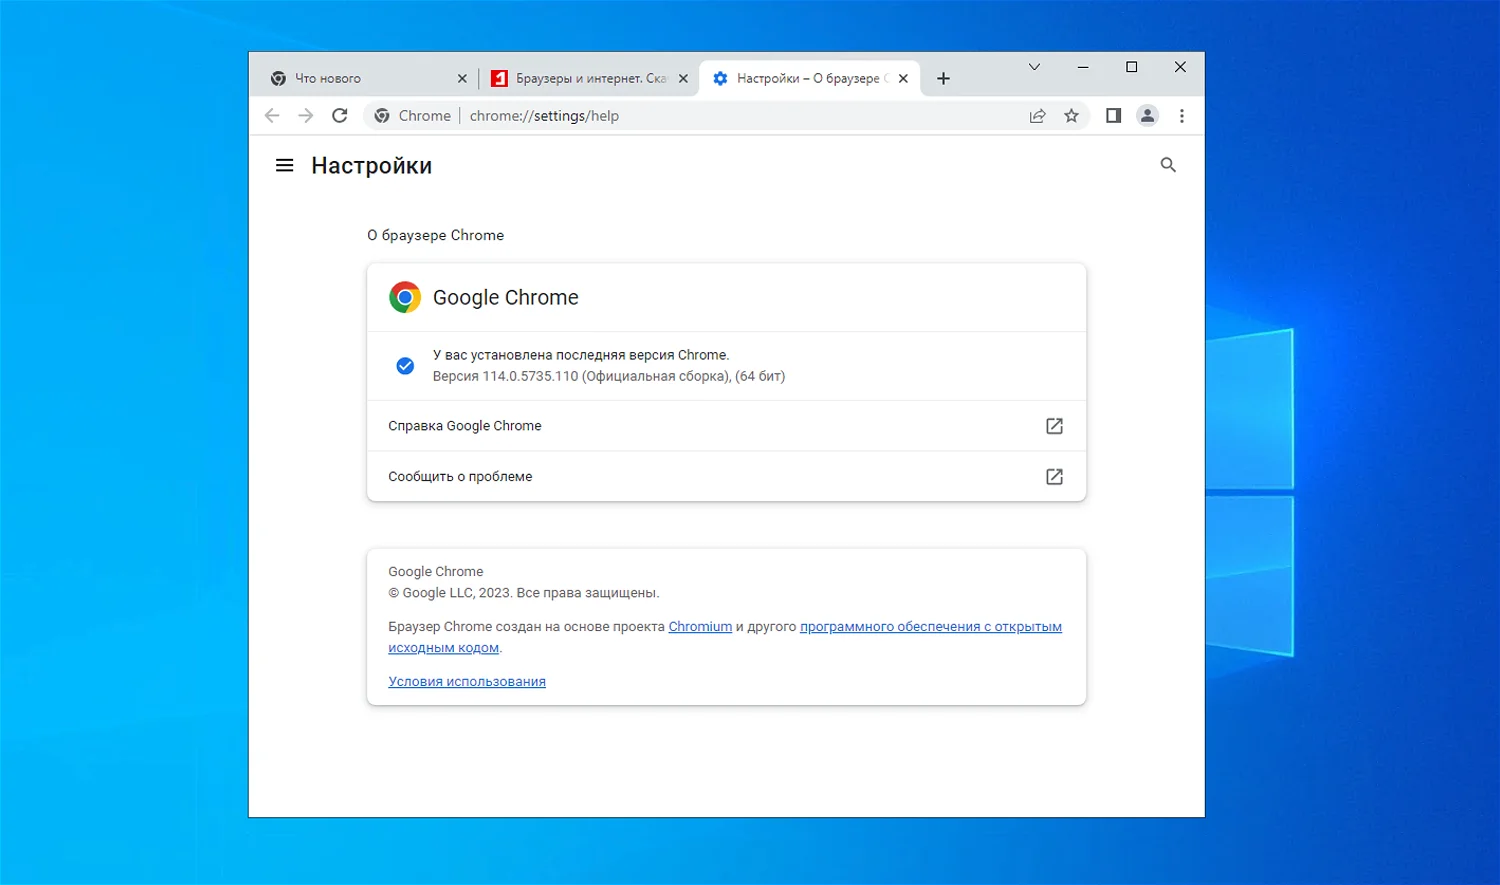Reload the page with refresh icon
1500x885 pixels.
click(x=339, y=115)
